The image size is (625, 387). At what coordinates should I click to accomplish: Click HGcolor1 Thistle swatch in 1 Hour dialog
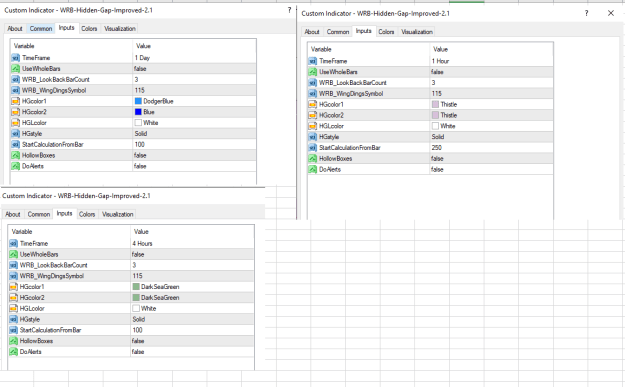[x=435, y=104]
